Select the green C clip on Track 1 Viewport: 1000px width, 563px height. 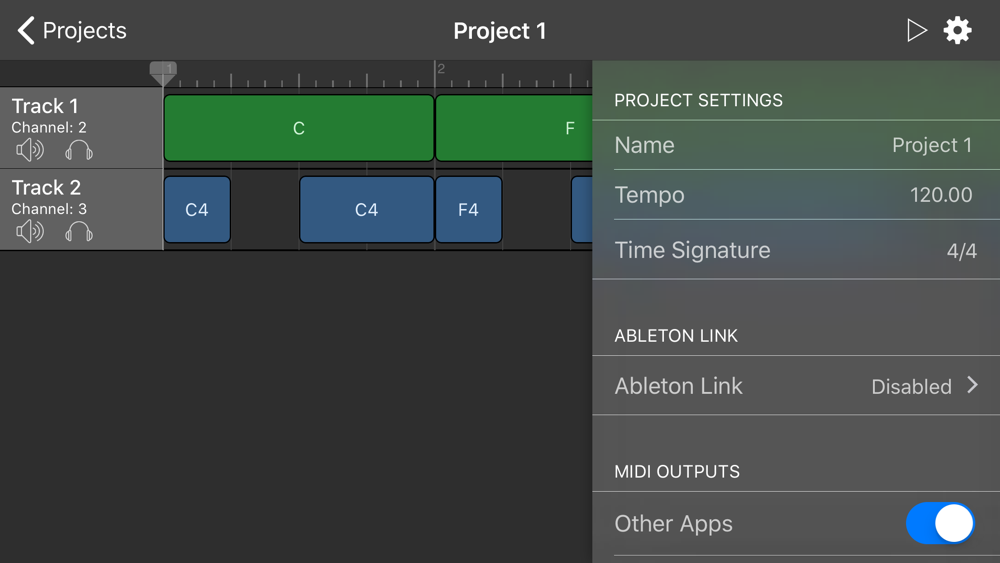point(298,128)
